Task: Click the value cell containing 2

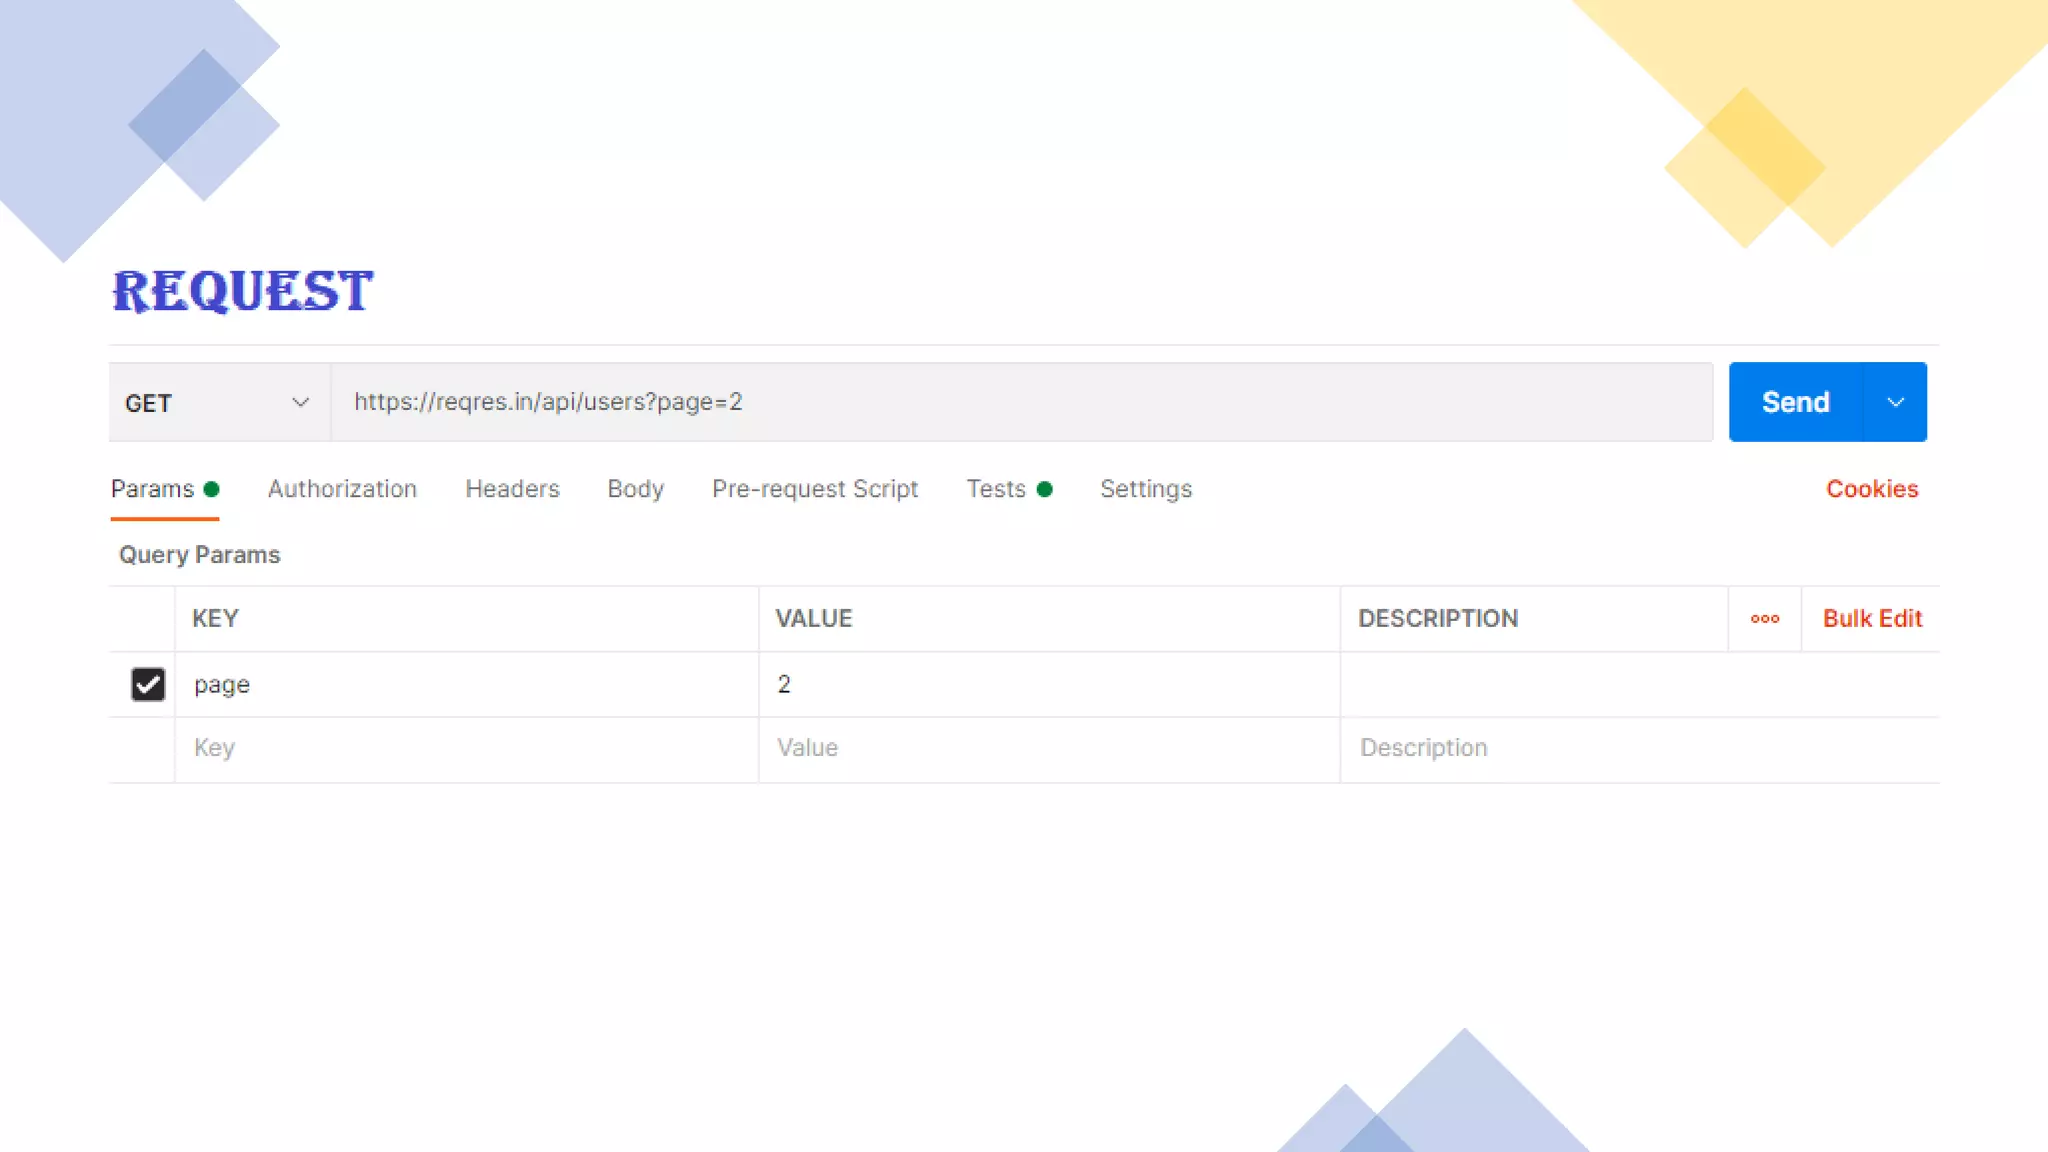Action: (1048, 685)
